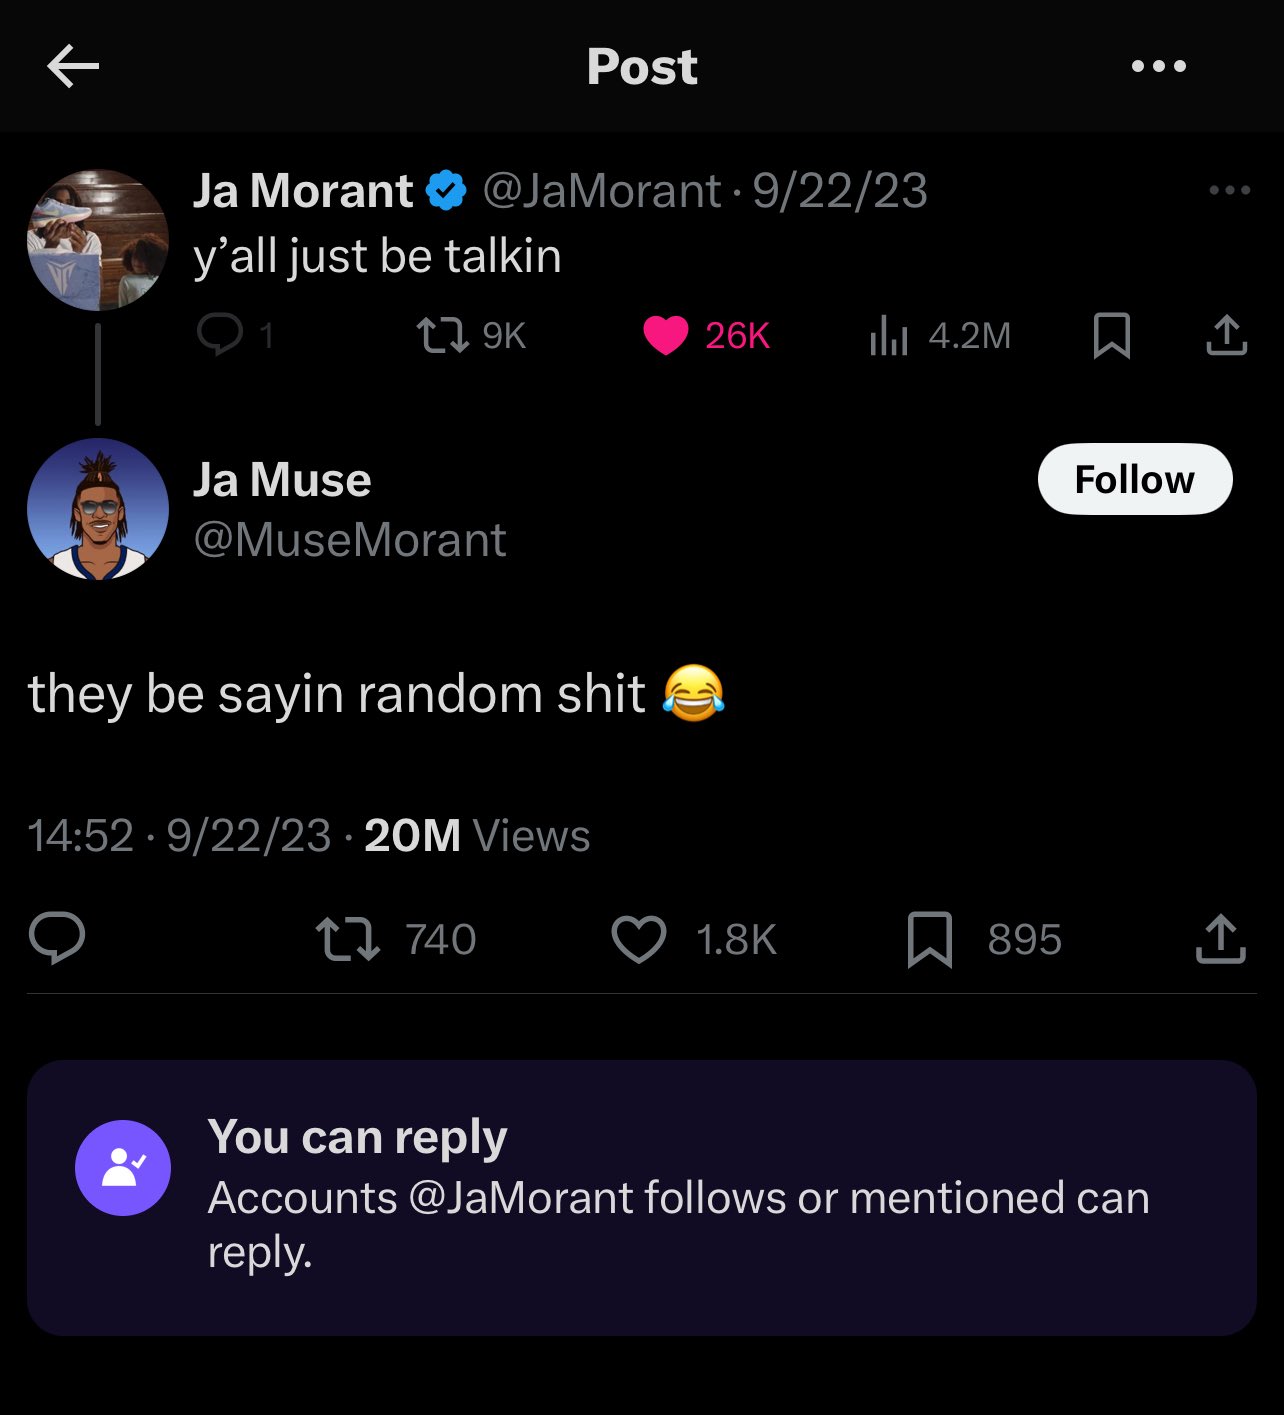Image resolution: width=1284 pixels, height=1415 pixels.
Task: Unlike Ja Morant's tweet with 26K likes
Action: 665,335
